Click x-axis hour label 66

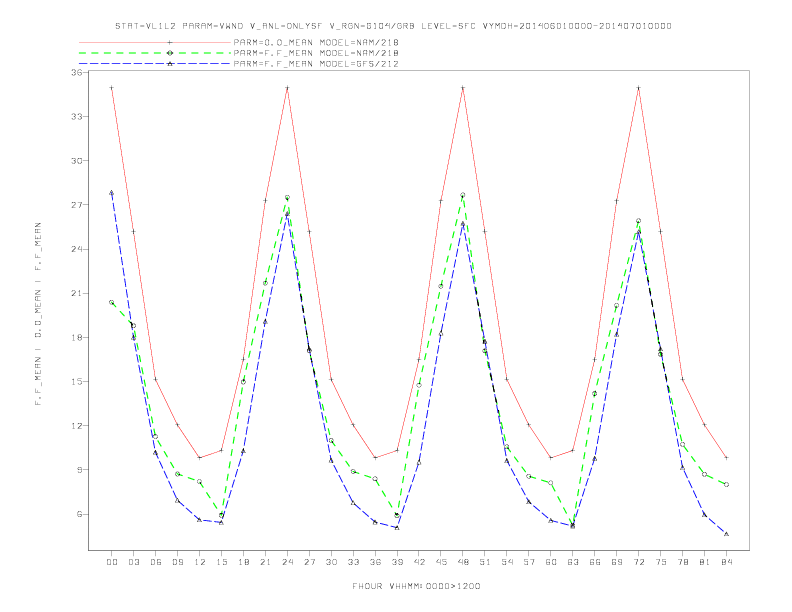[x=595, y=562]
